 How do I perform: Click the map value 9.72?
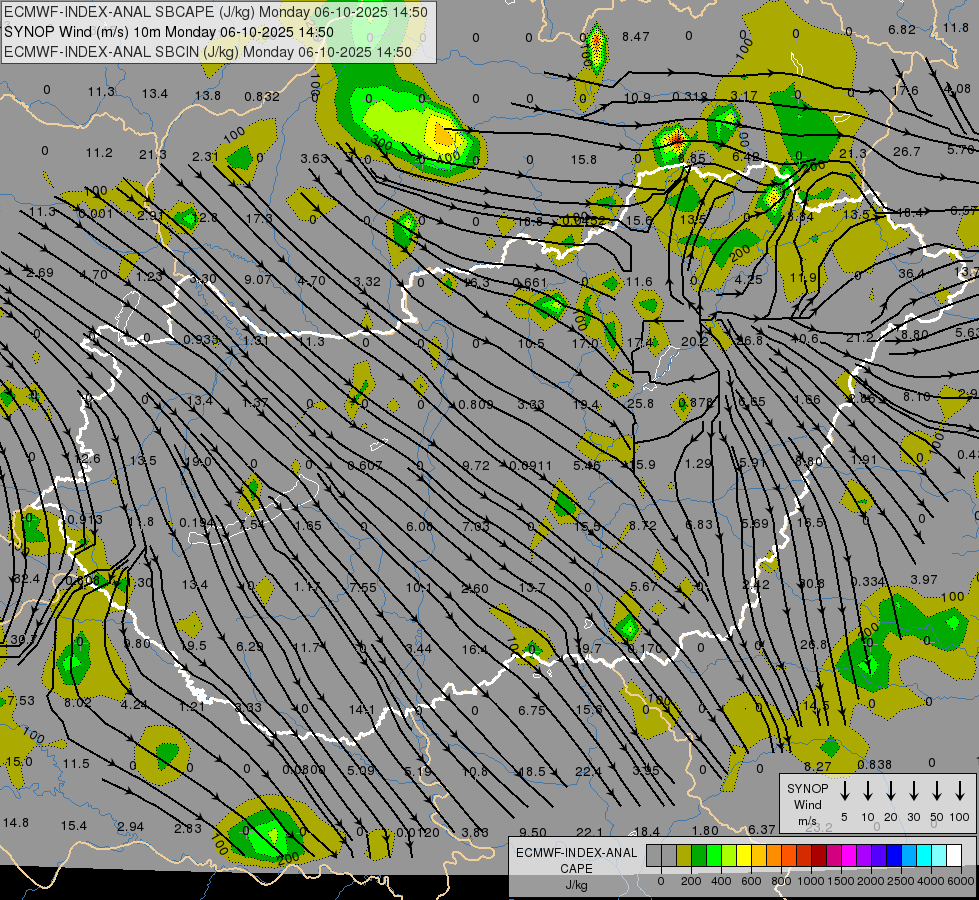[x=476, y=465]
